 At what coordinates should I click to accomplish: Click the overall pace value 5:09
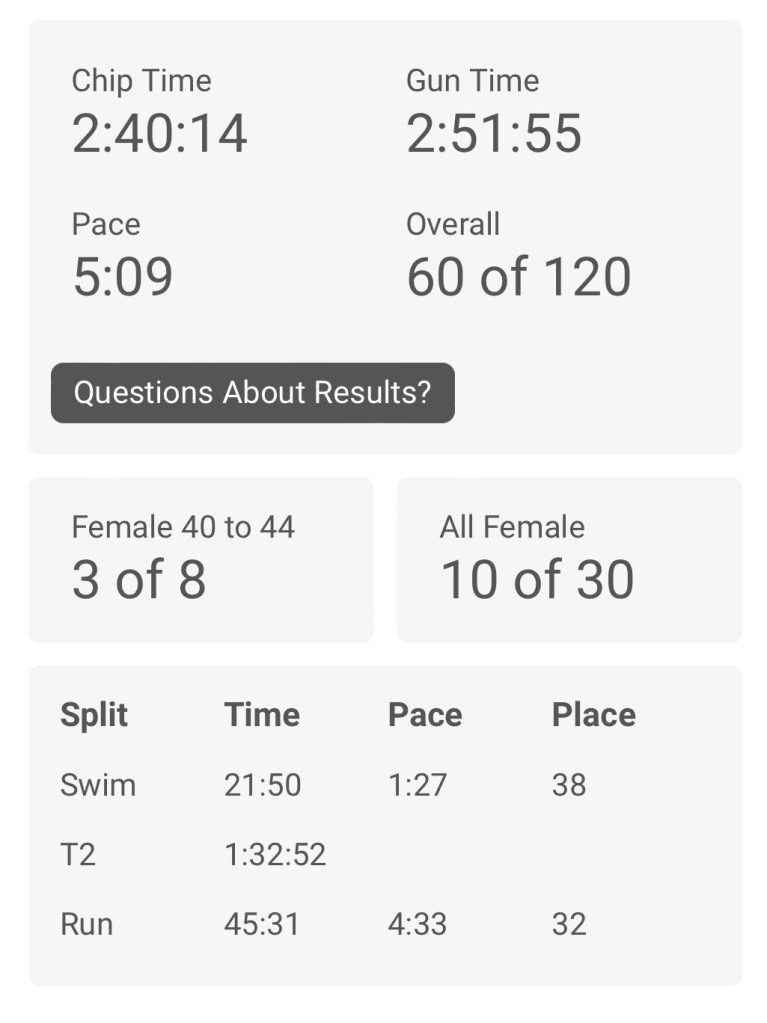(x=122, y=277)
